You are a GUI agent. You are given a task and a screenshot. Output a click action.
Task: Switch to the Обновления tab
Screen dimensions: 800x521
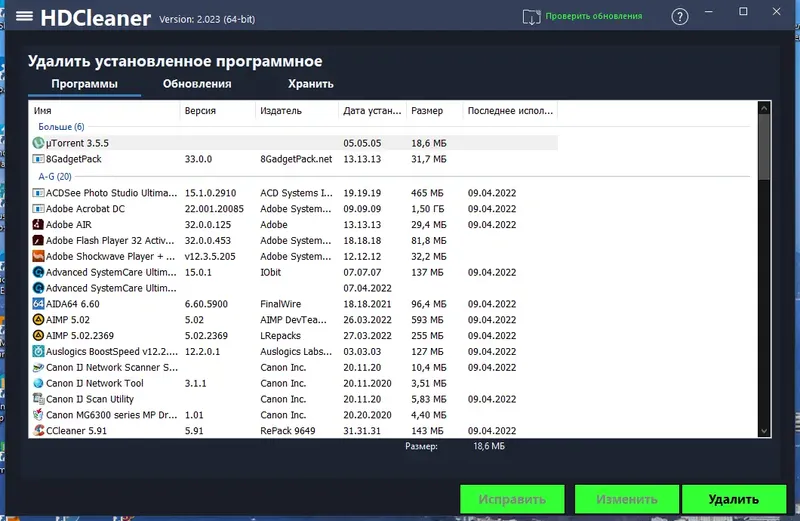point(197,84)
